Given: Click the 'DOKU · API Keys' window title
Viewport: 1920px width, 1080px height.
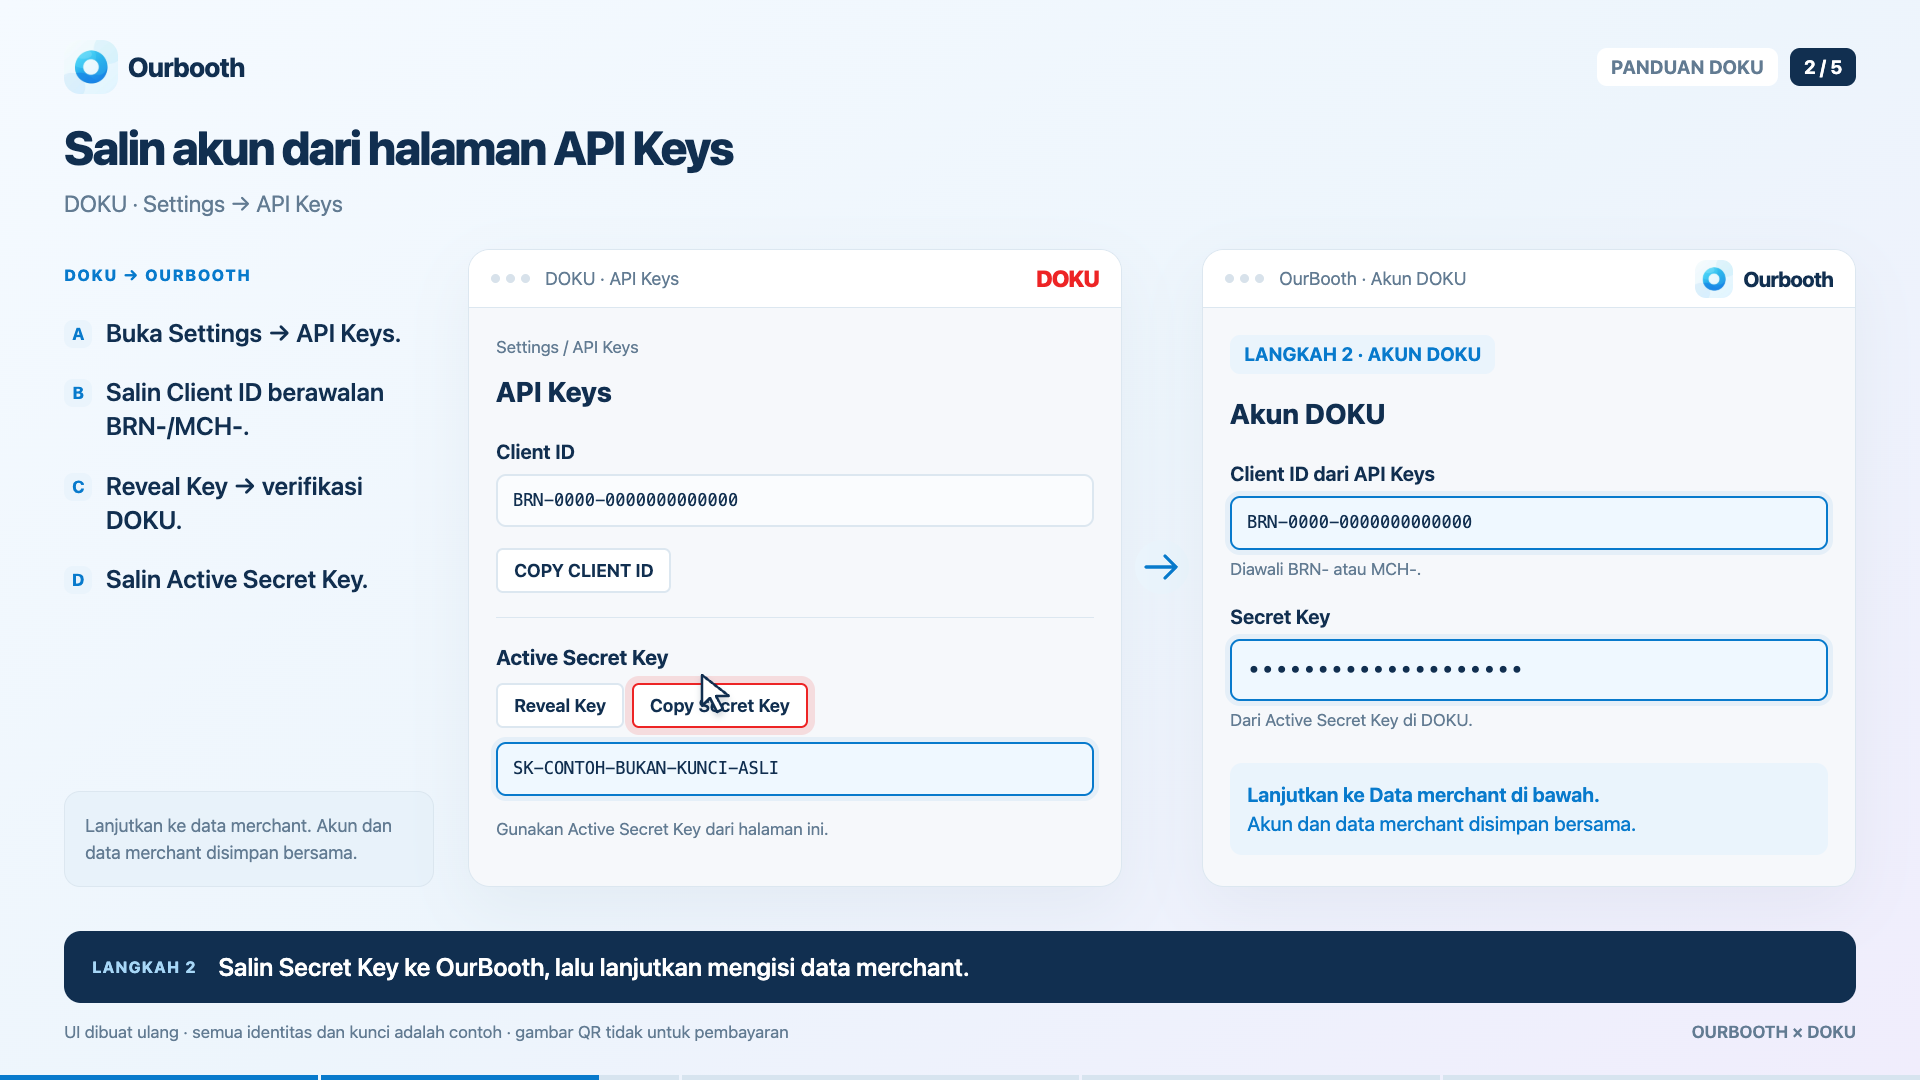Looking at the screenshot, I should point(612,279).
